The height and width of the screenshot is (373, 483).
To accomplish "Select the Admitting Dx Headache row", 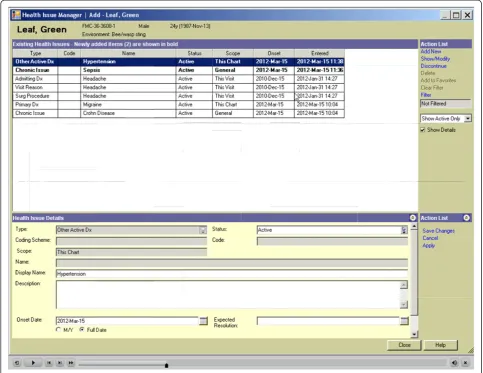I will 178,79.
